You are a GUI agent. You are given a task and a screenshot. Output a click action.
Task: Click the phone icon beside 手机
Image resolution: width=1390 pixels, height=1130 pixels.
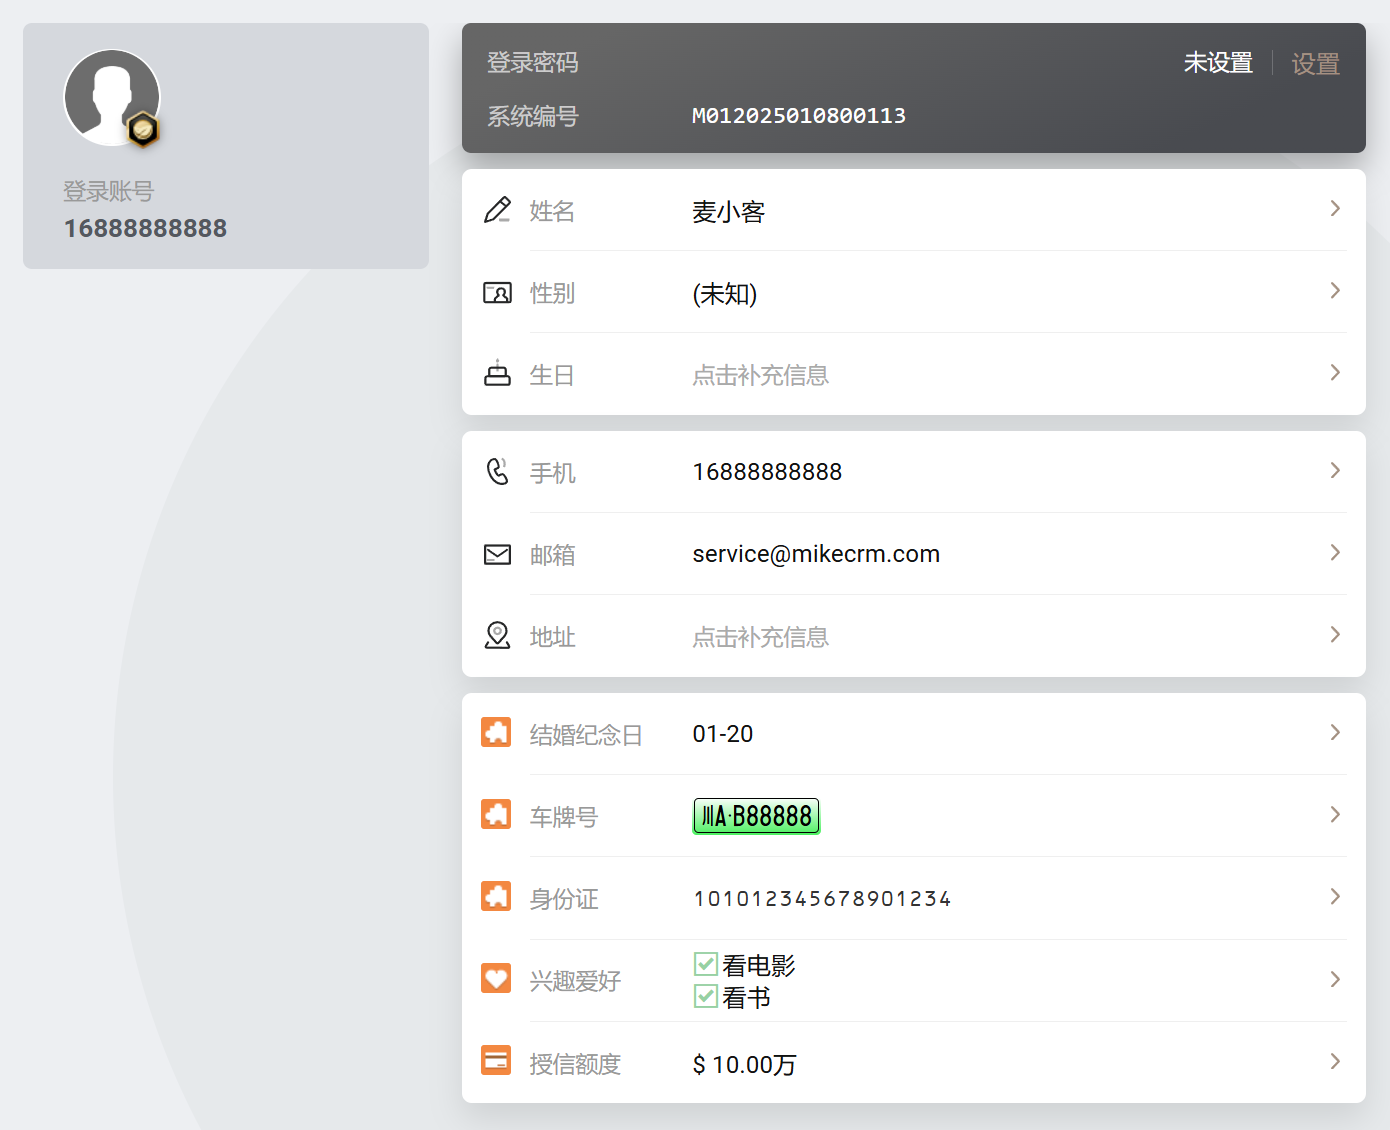[x=497, y=471]
